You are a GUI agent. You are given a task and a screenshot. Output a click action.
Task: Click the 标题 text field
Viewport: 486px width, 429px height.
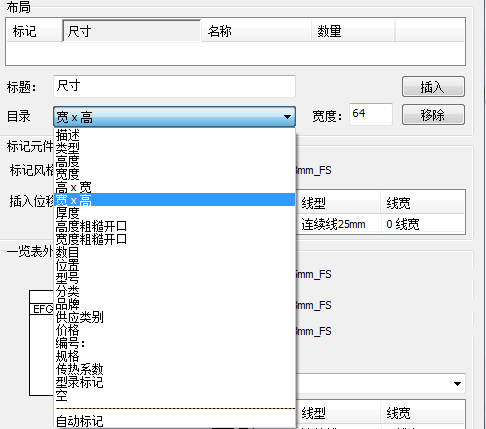coord(174,86)
